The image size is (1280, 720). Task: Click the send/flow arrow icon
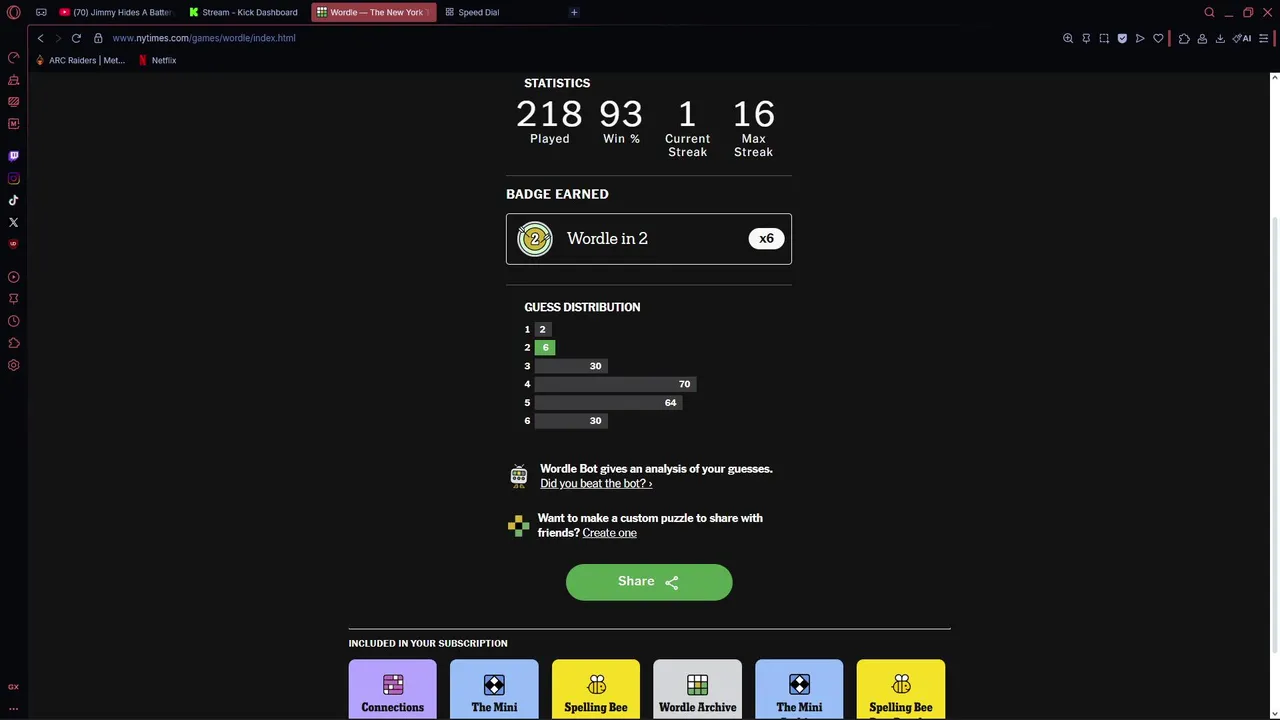click(x=1140, y=38)
